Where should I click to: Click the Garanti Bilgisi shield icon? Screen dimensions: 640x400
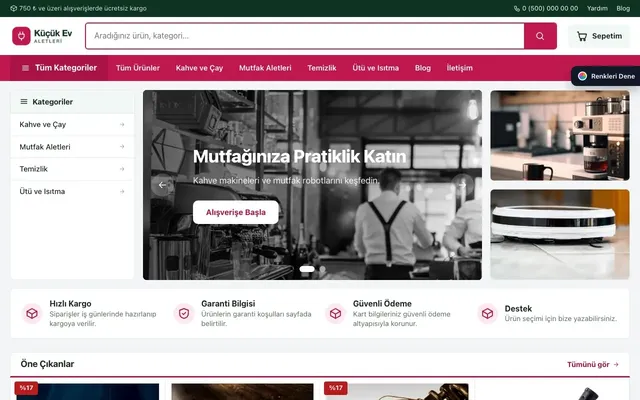coord(184,313)
